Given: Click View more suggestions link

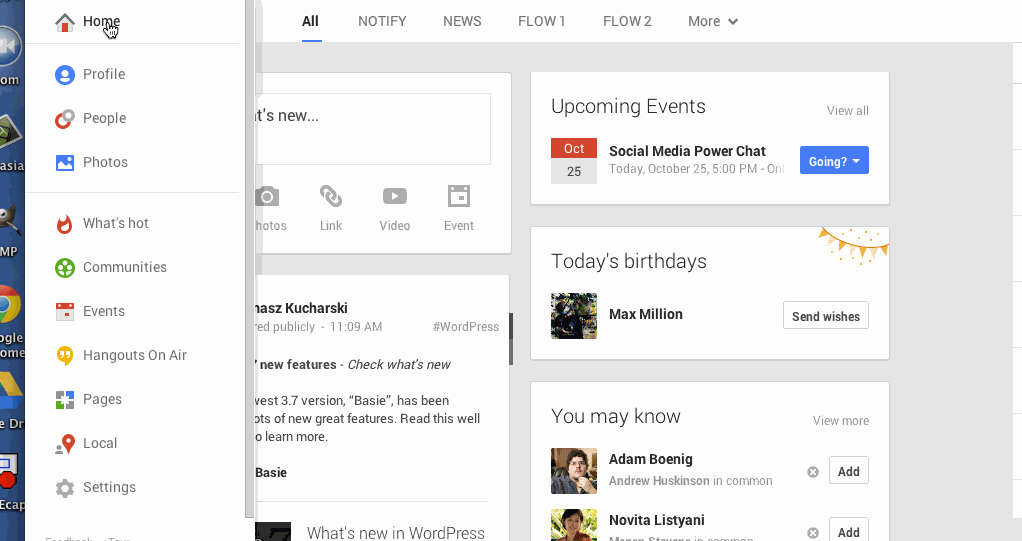Looking at the screenshot, I should pos(841,421).
